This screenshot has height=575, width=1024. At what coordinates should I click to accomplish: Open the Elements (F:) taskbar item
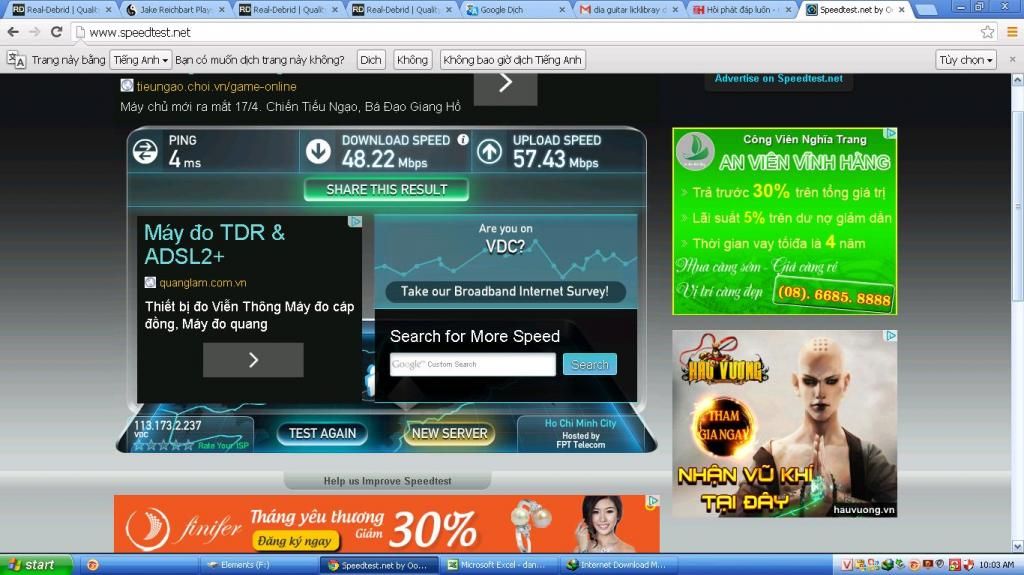[258, 565]
